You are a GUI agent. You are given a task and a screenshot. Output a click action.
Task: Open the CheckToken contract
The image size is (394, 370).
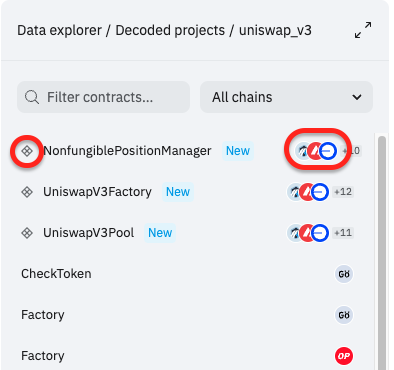click(56, 274)
